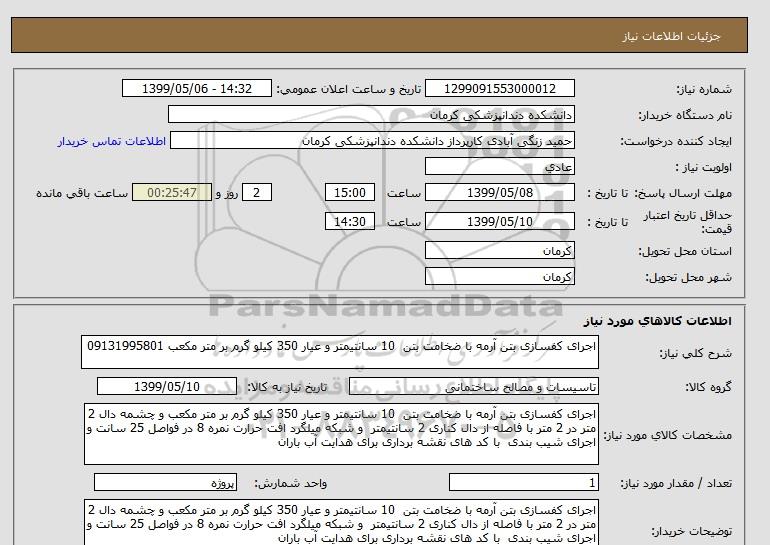Click the label تعداد / مقدار مورد نیاز
The width and height of the screenshot is (770, 545).
[676, 484]
